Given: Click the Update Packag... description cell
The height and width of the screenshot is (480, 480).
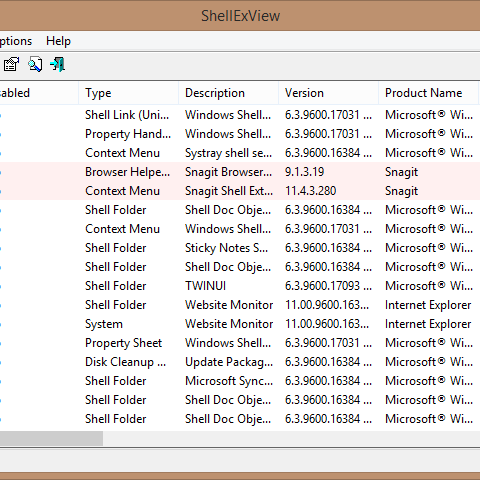Looking at the screenshot, I should pos(229,362).
